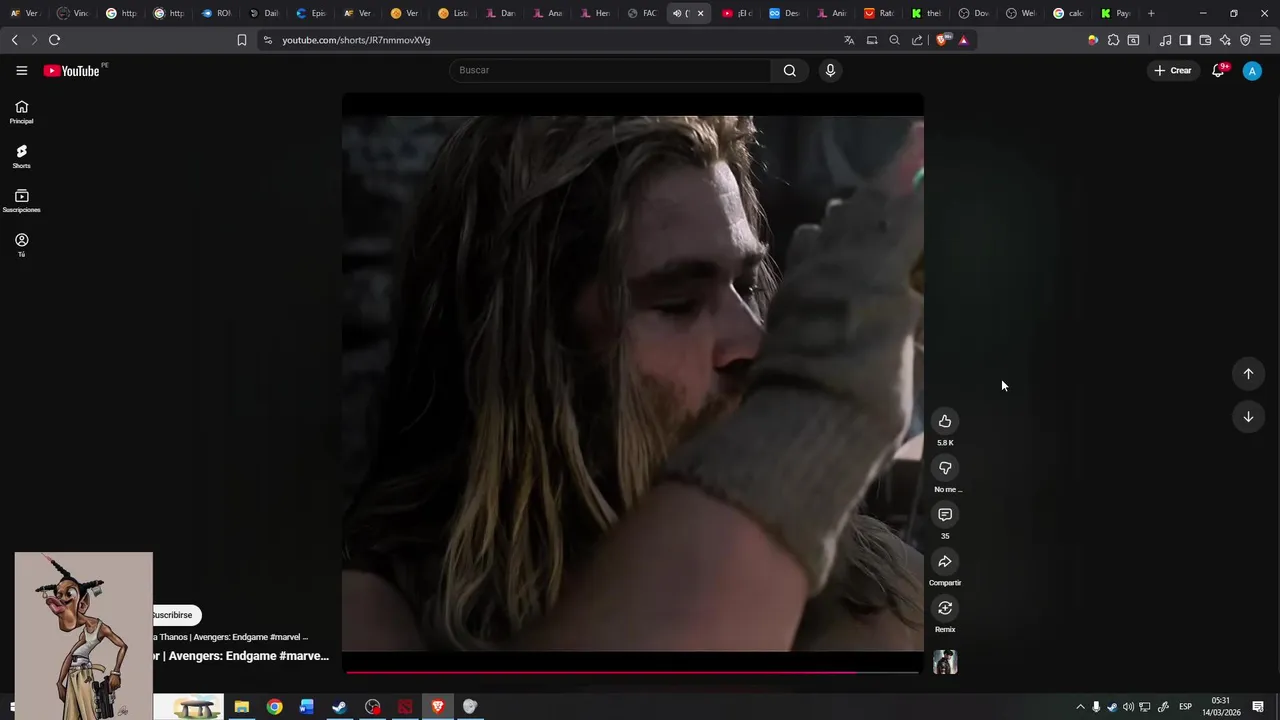Open File Explorer from taskbar
This screenshot has height=720, width=1280.
241,707
